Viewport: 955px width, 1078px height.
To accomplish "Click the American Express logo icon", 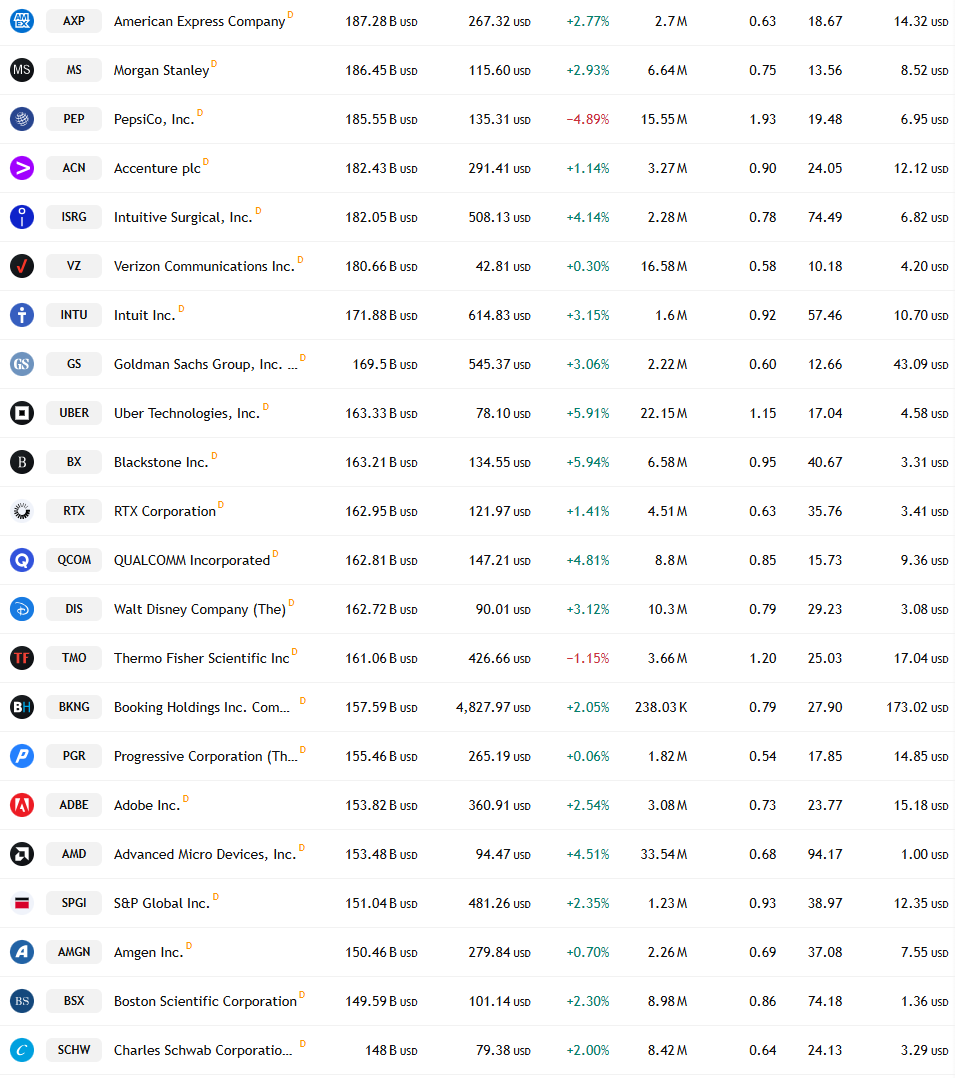I will [22, 21].
